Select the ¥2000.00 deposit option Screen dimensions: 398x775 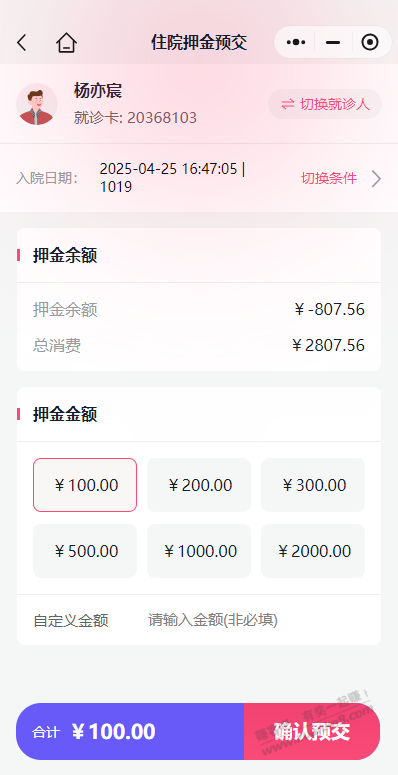pyautogui.click(x=313, y=551)
